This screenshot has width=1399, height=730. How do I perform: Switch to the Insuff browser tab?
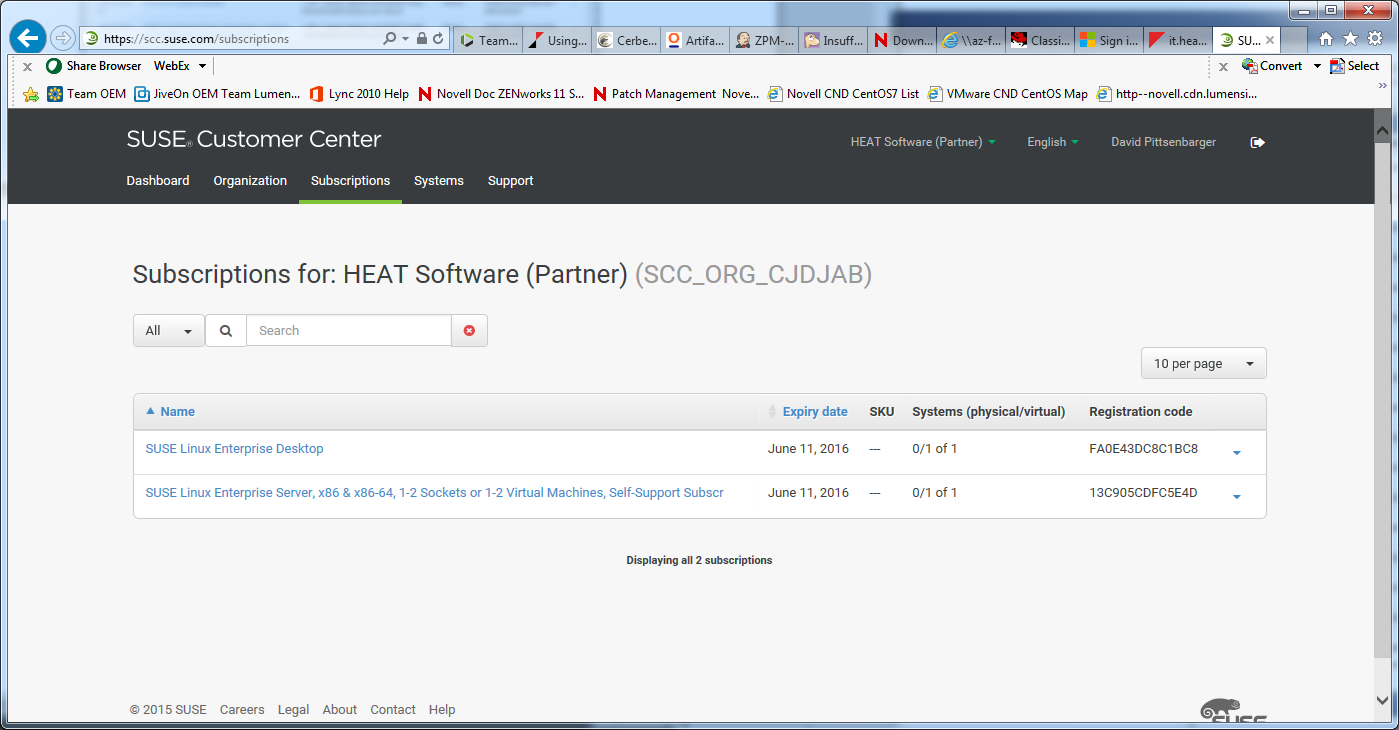coord(833,40)
